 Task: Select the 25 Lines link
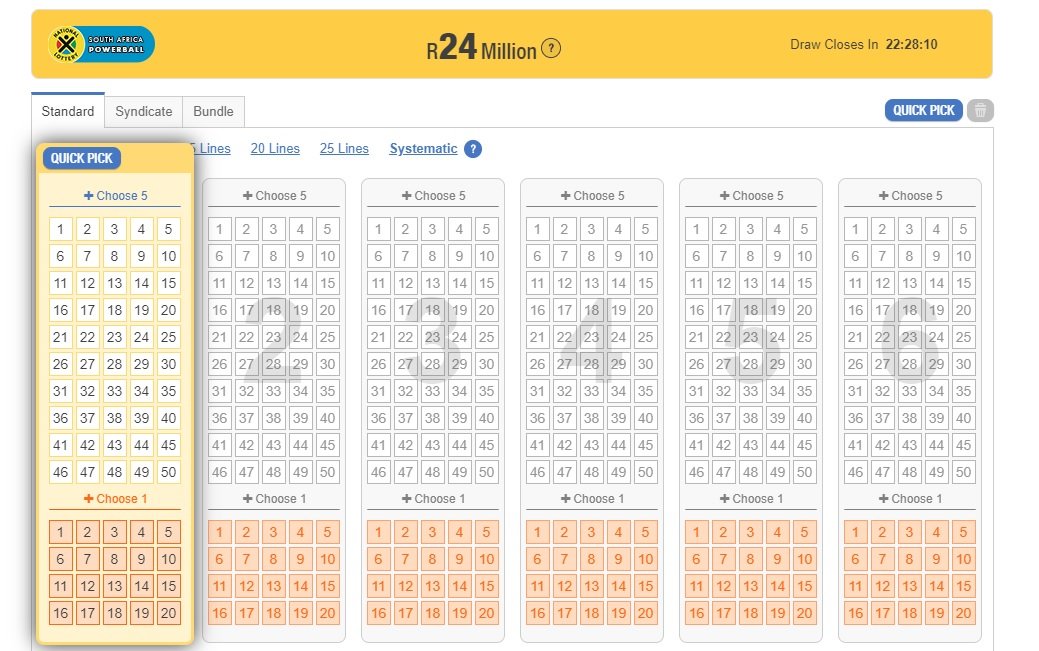tap(344, 148)
